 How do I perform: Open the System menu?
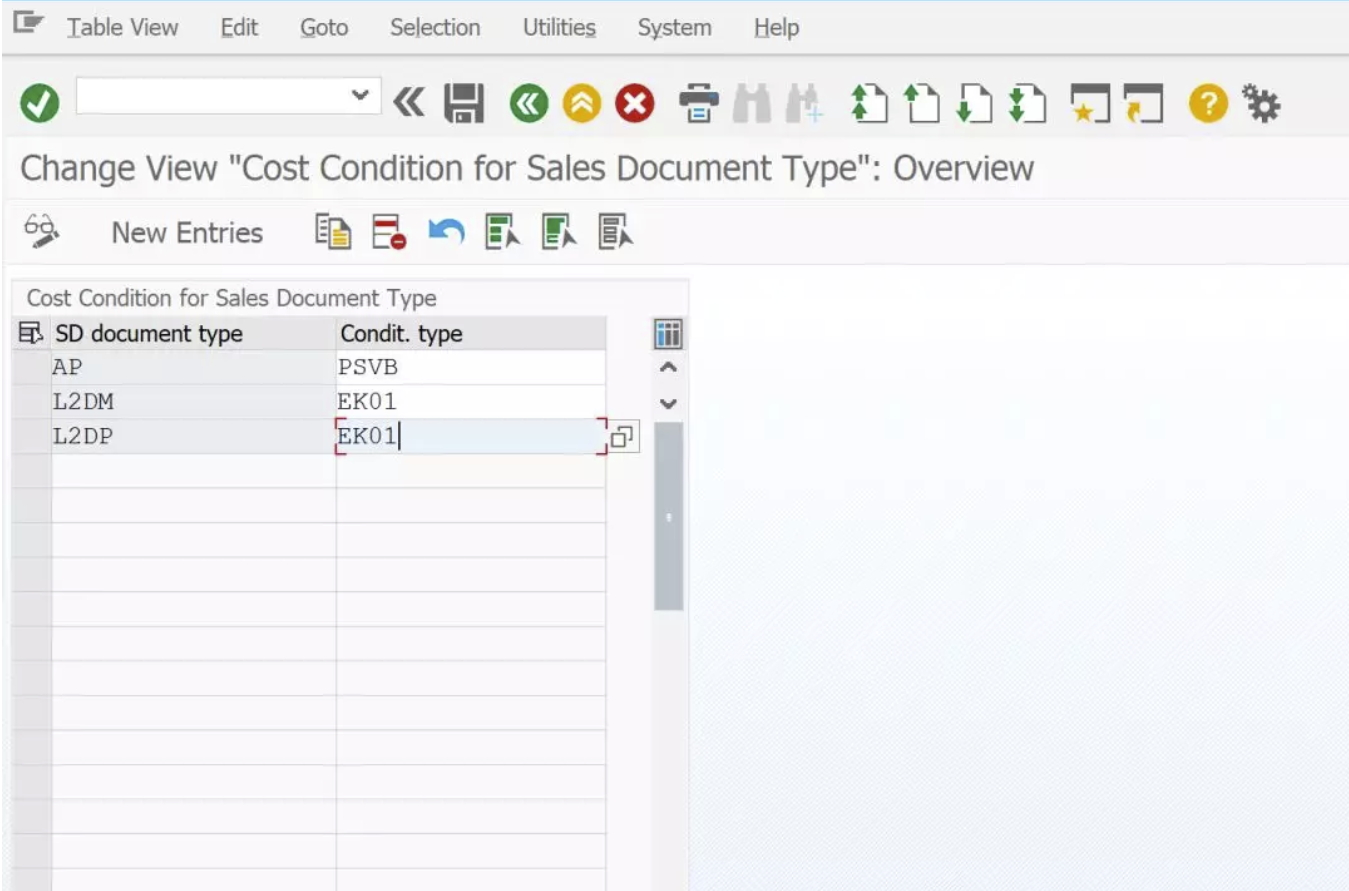(674, 27)
